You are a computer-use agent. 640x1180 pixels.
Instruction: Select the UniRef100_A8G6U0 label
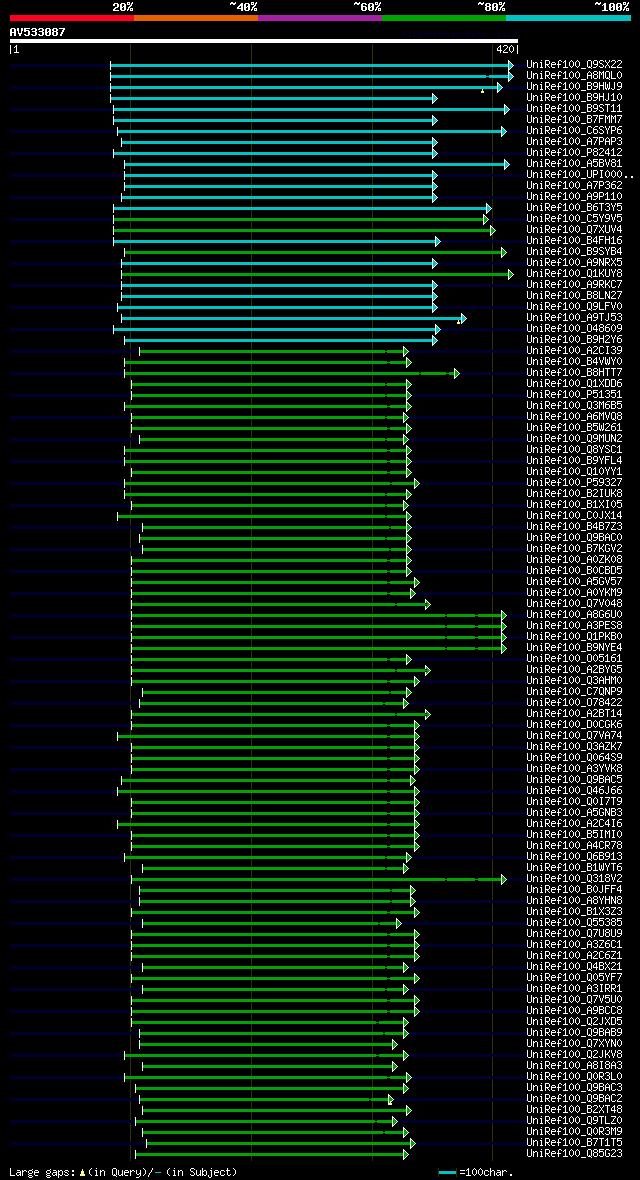[x=574, y=615]
